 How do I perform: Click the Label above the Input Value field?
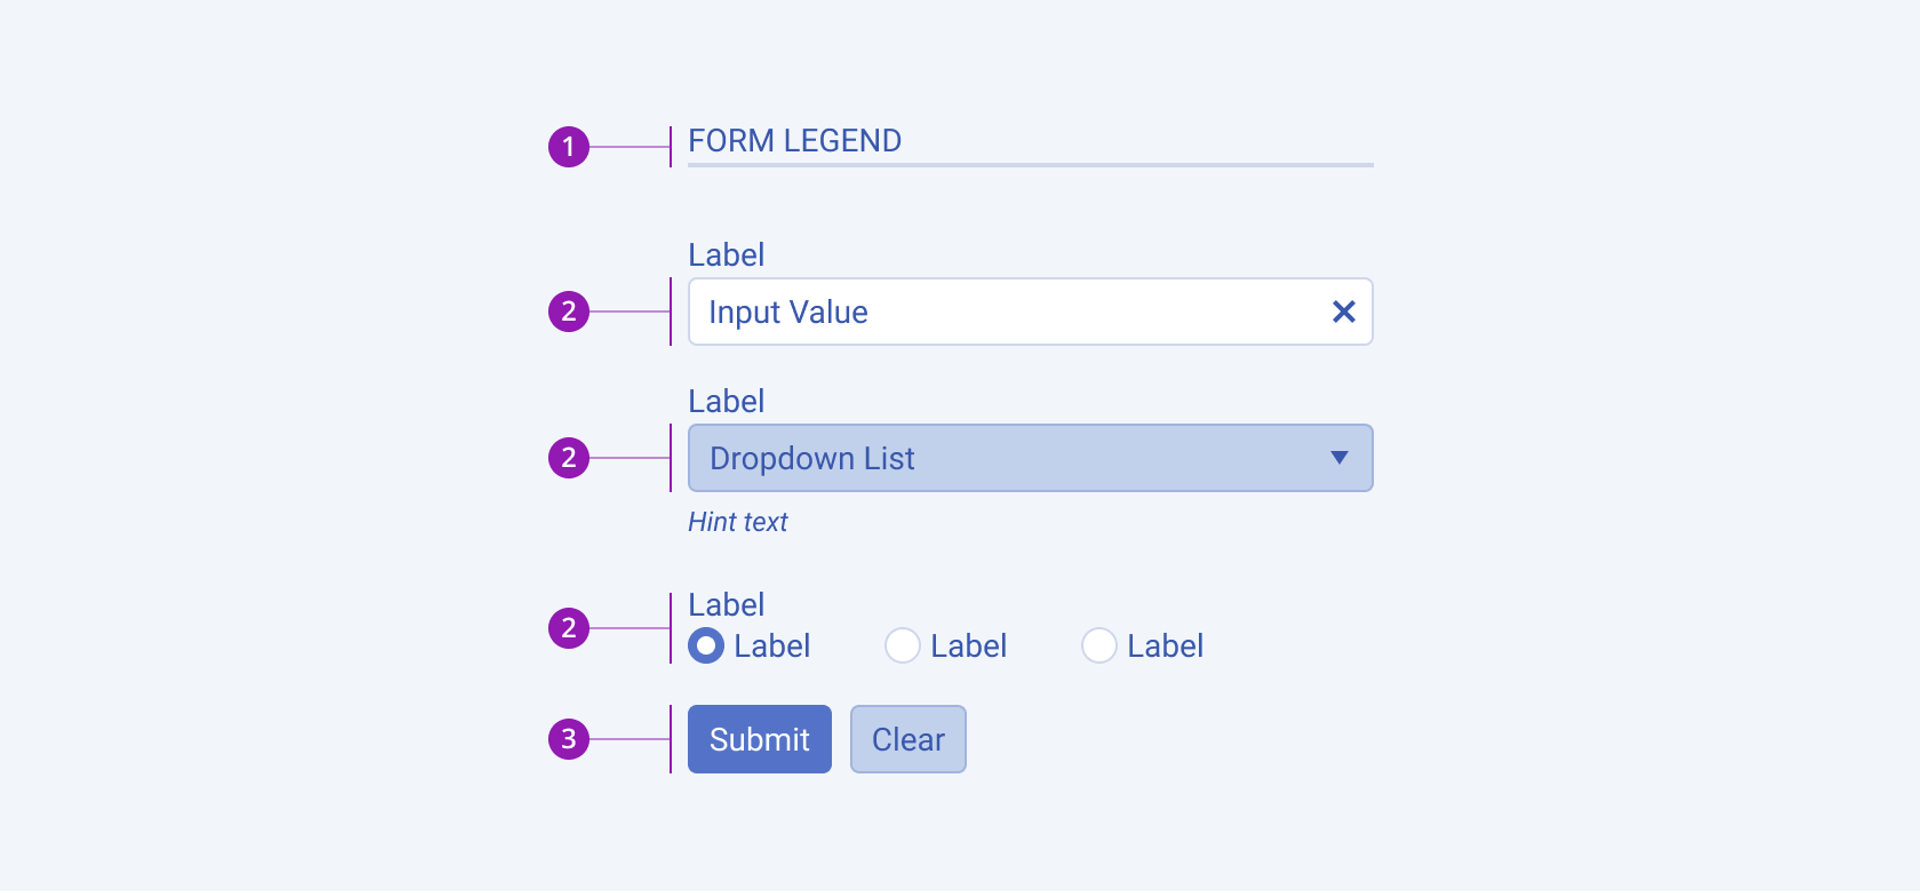(x=726, y=255)
